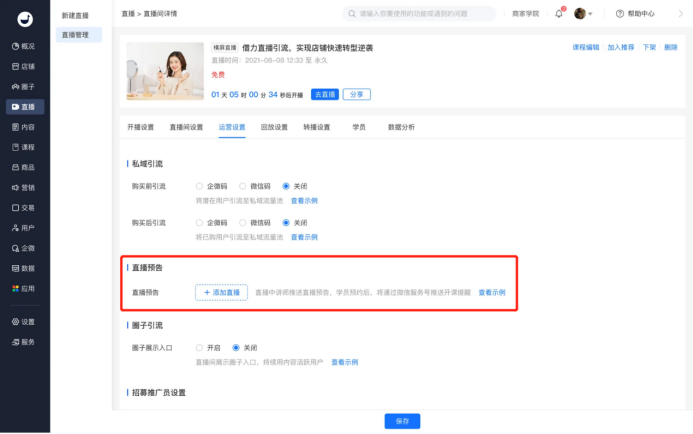693x434 pixels.
Task: Click the 添加直播 button
Action: (x=221, y=292)
